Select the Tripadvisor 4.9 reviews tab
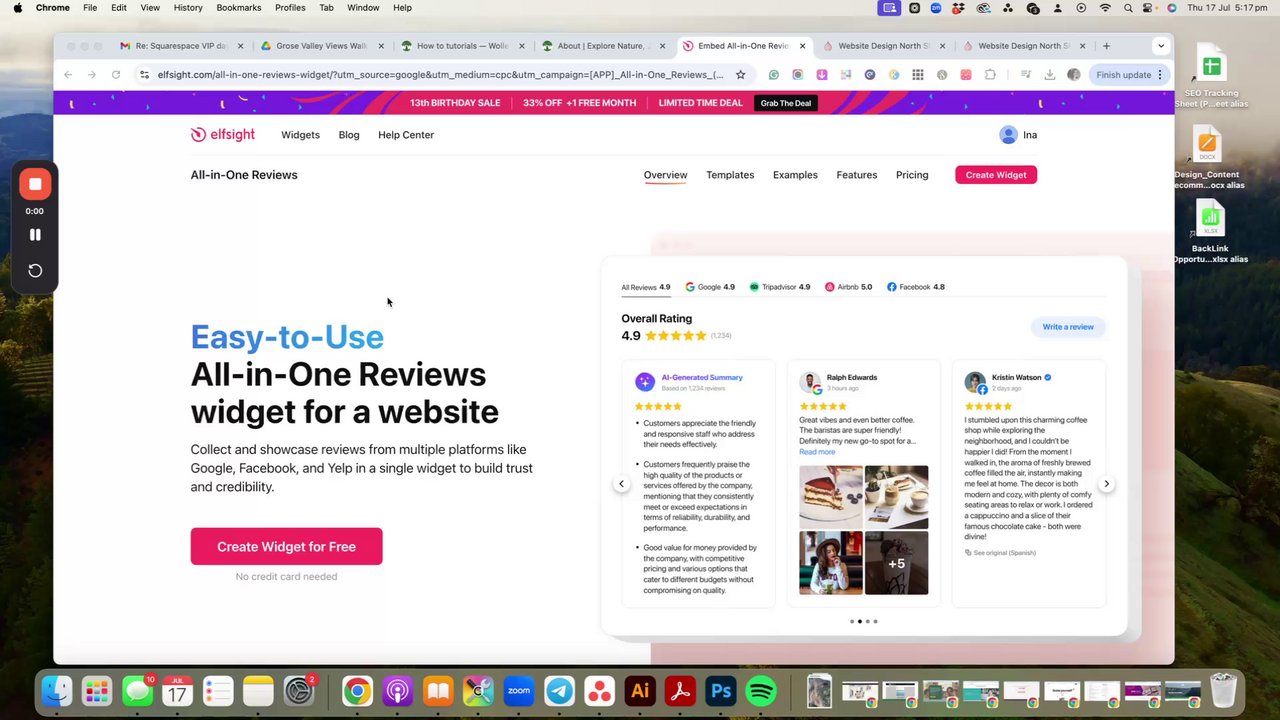Image resolution: width=1280 pixels, height=720 pixels. [780, 287]
